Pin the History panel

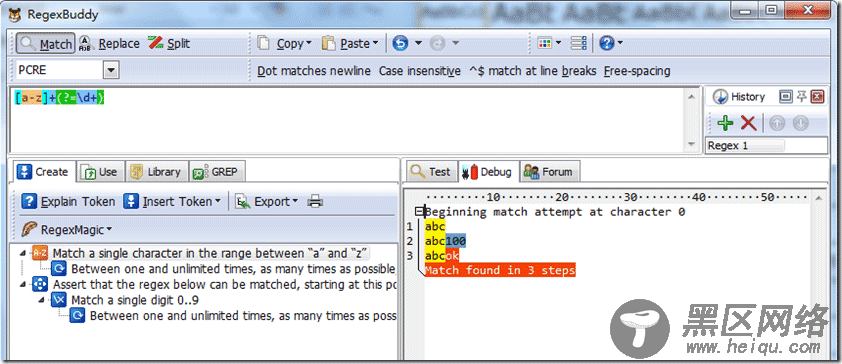click(x=801, y=97)
